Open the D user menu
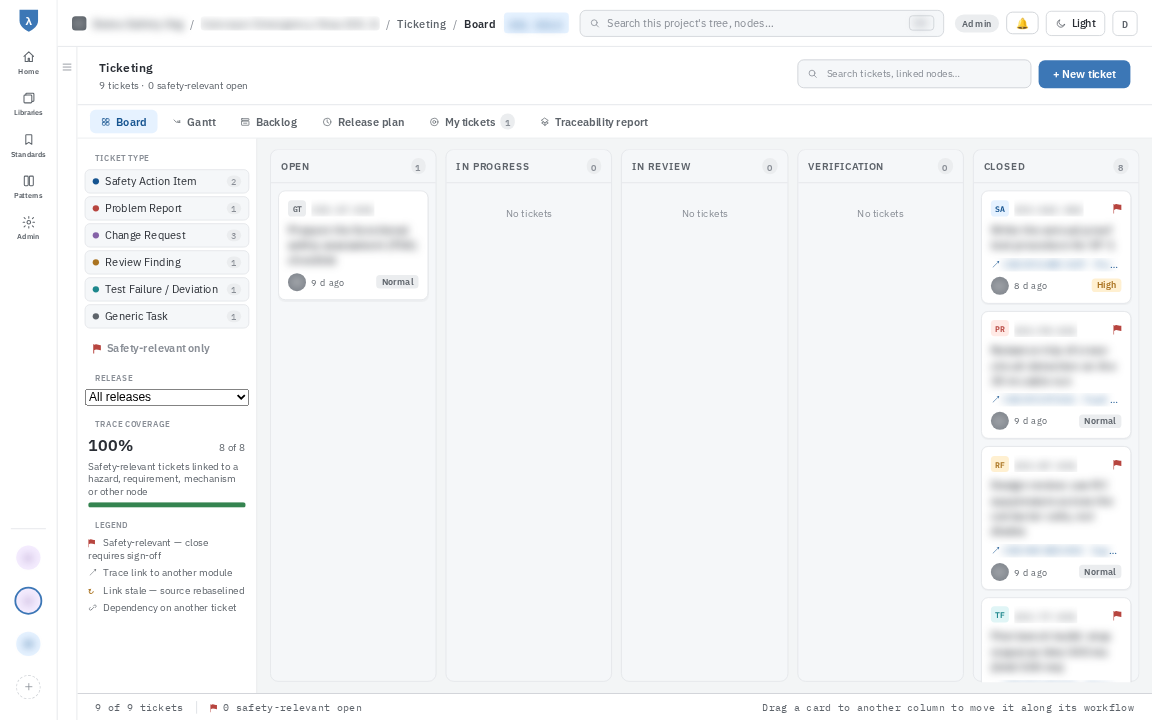 [1125, 24]
